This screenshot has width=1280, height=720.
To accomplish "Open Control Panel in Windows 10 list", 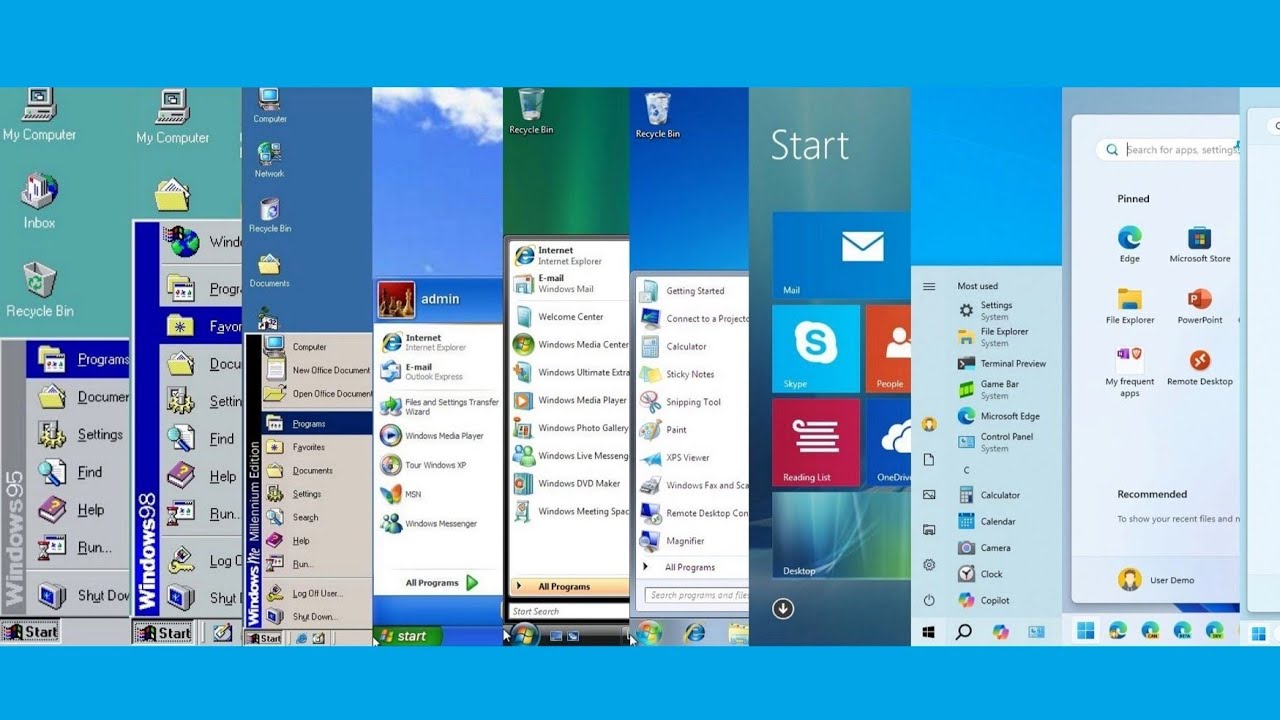I will 995,442.
